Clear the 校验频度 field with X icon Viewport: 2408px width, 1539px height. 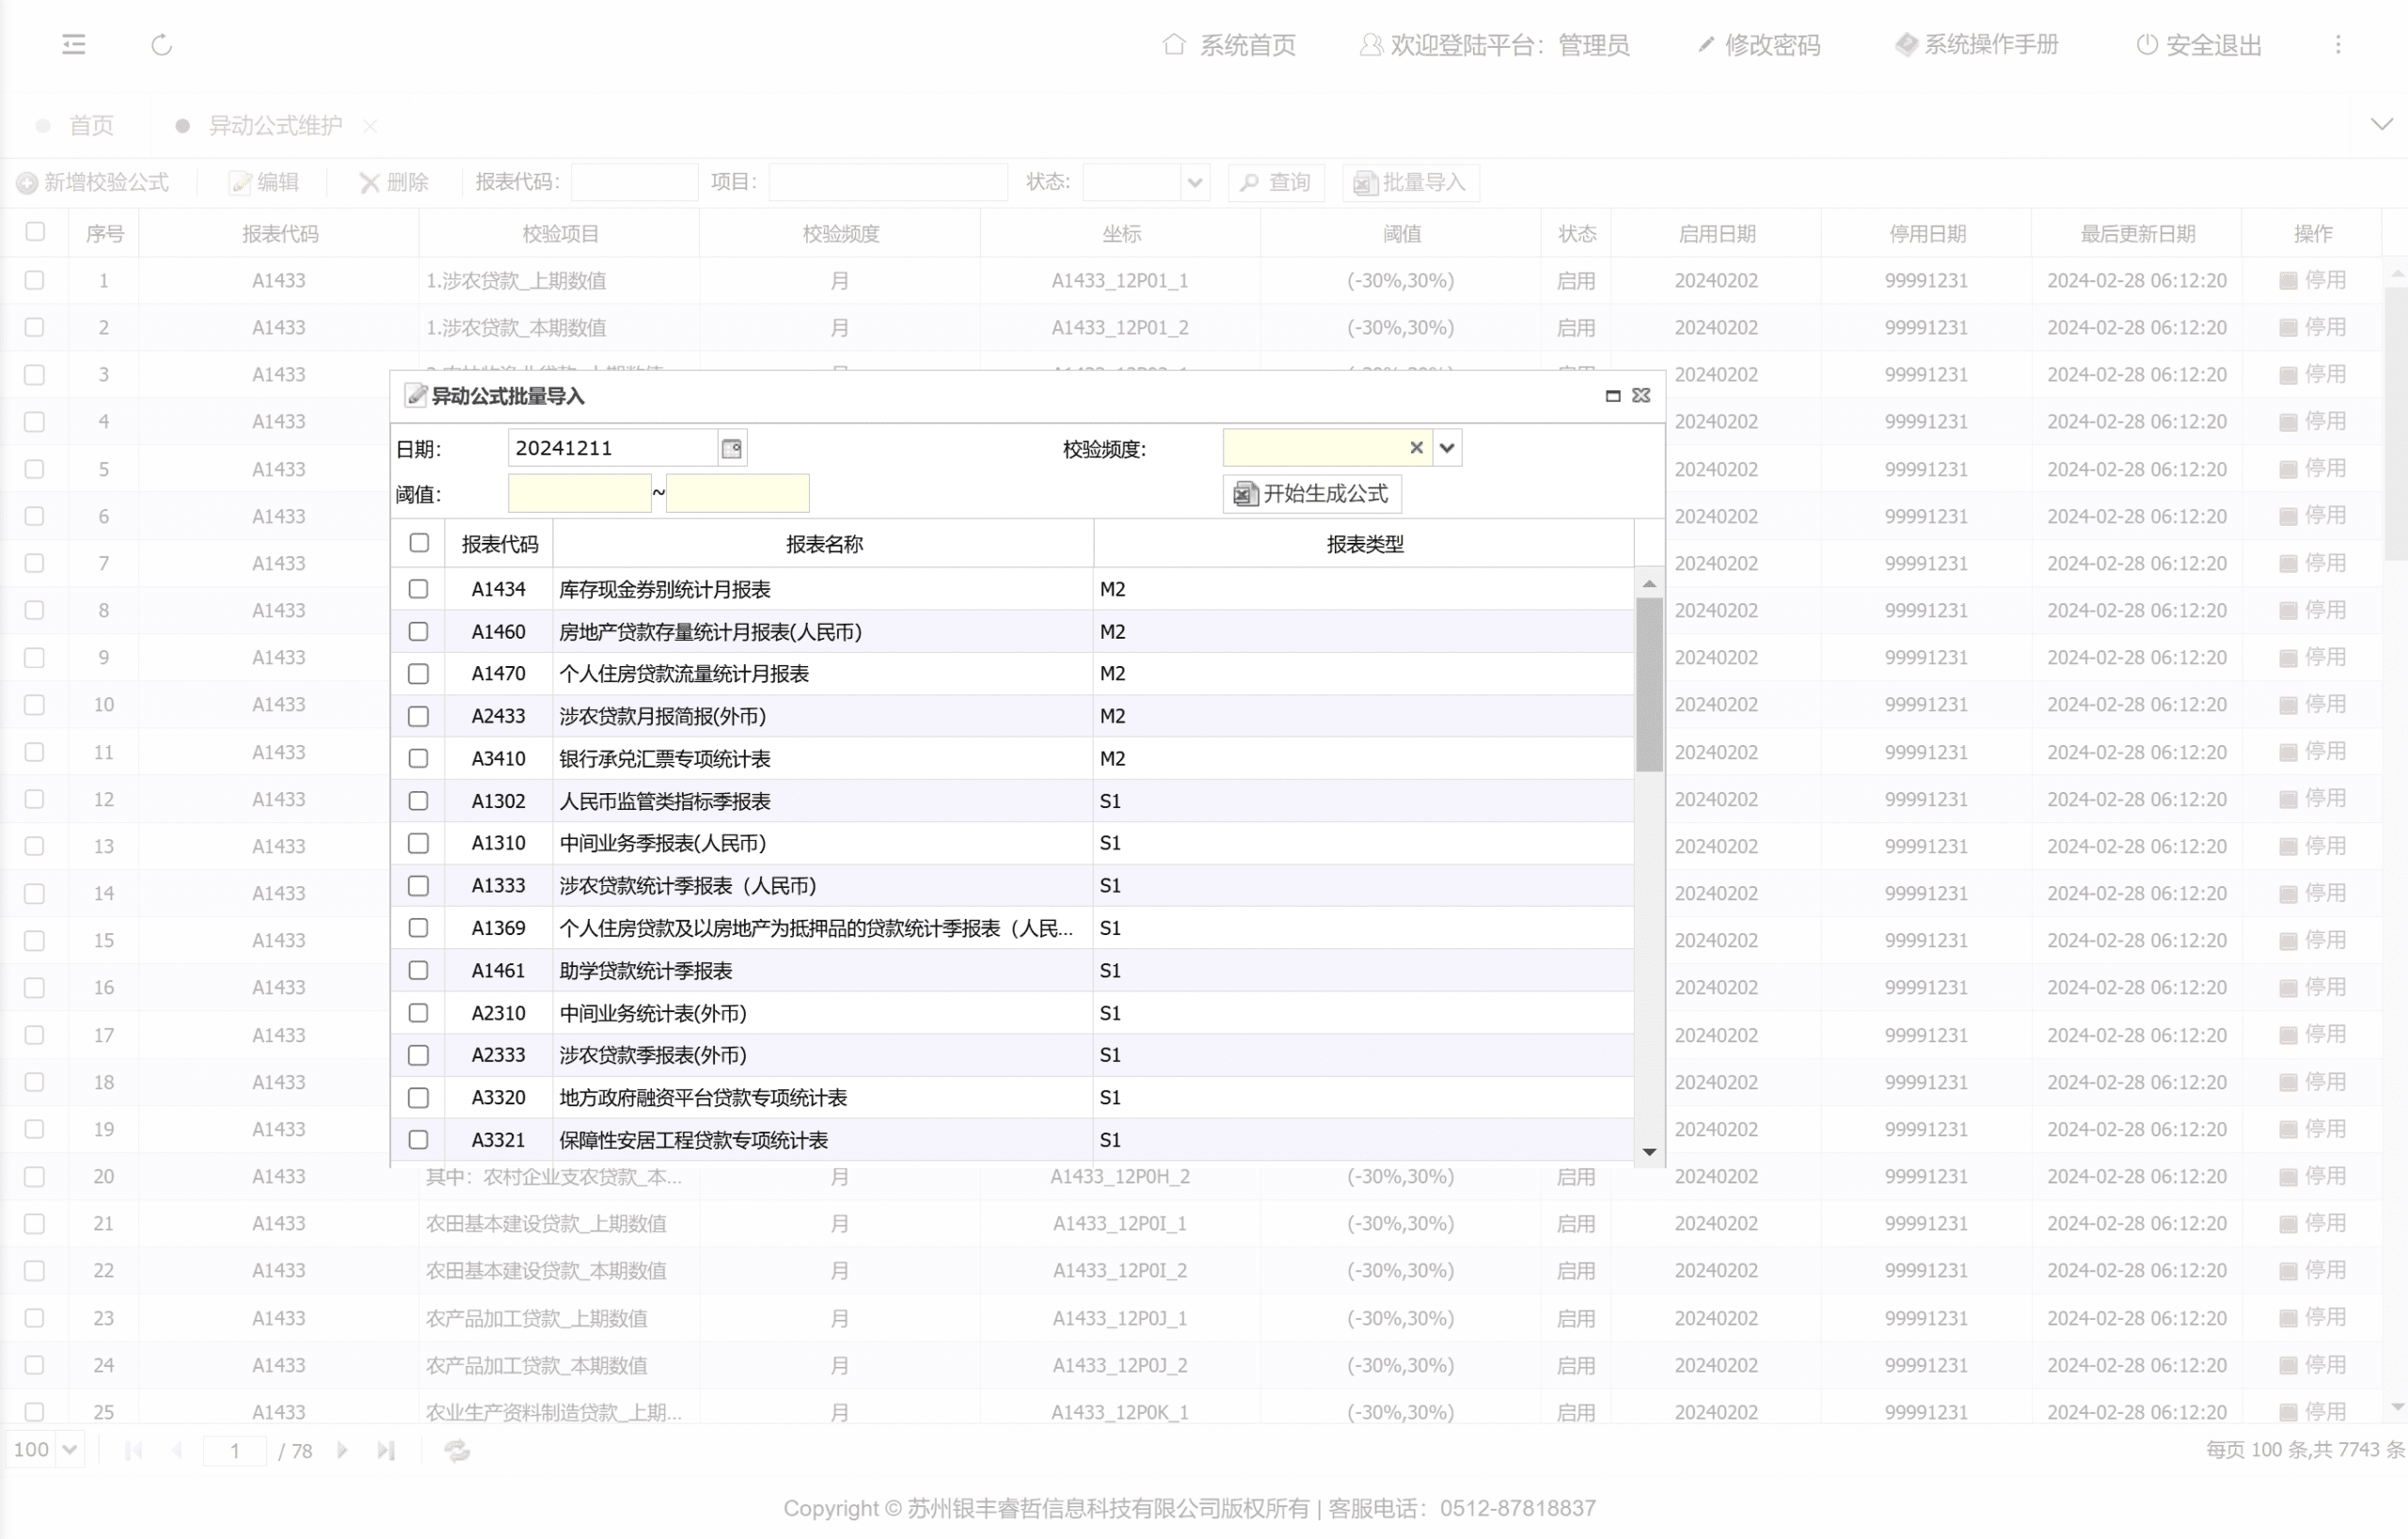coord(1416,448)
